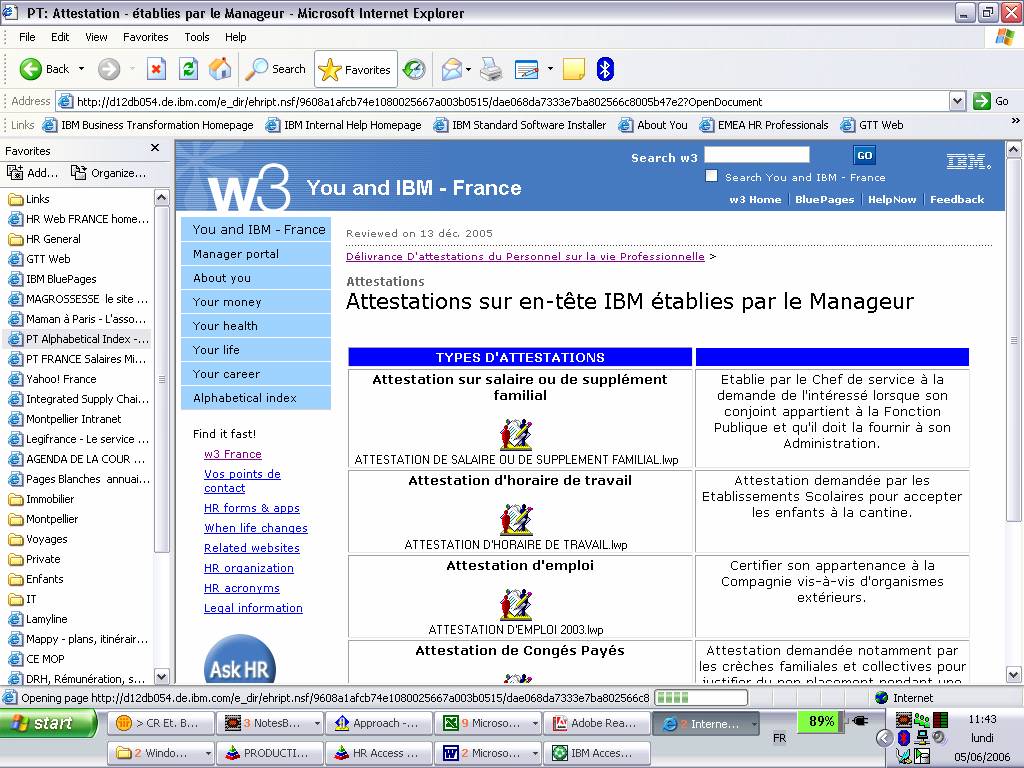Open the Edit page toolbar icon
Viewport: 1024px width, 768px height.
click(526, 69)
